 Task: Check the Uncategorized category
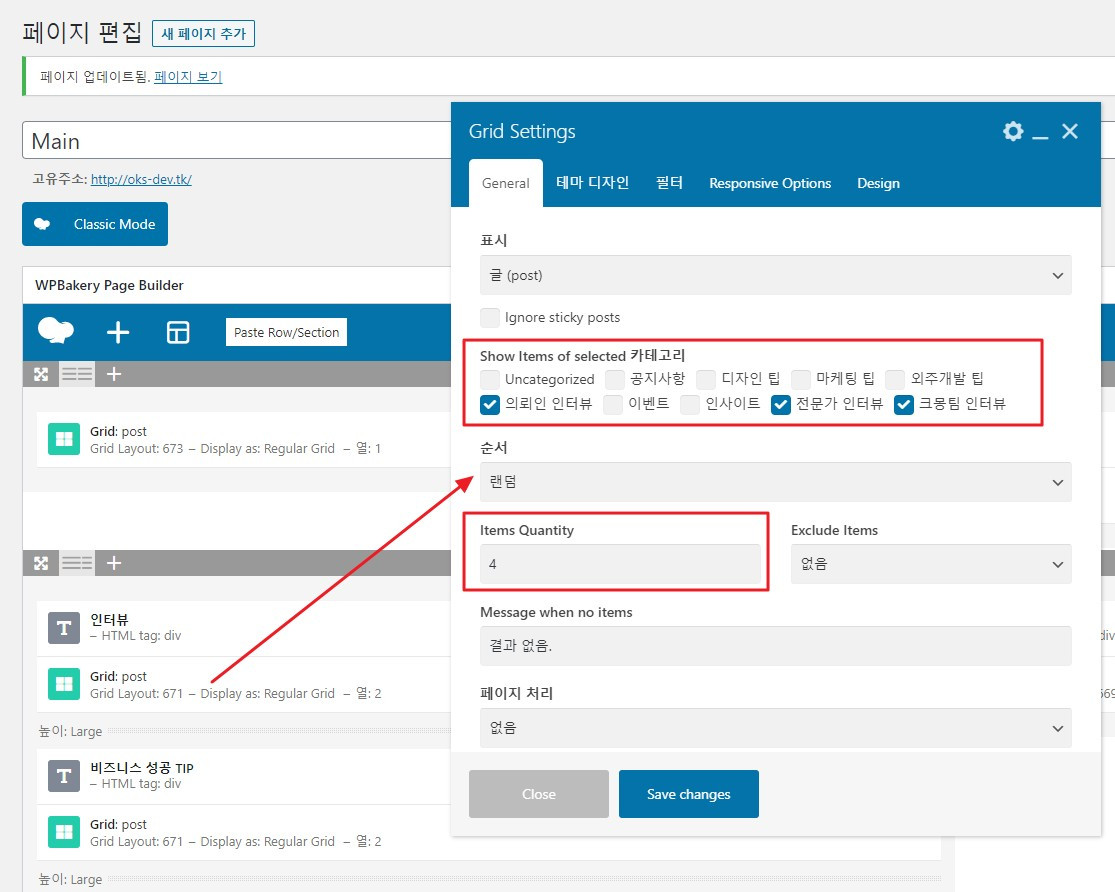pyautogui.click(x=490, y=379)
